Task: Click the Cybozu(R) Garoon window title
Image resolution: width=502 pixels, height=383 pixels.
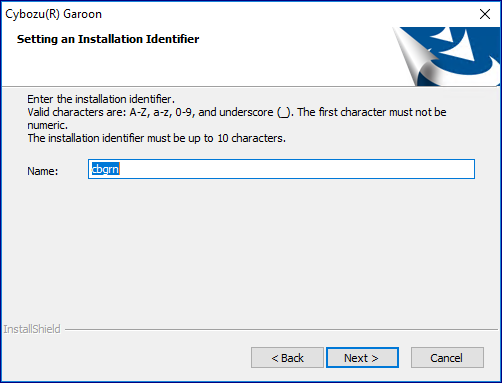Action: pyautogui.click(x=53, y=14)
